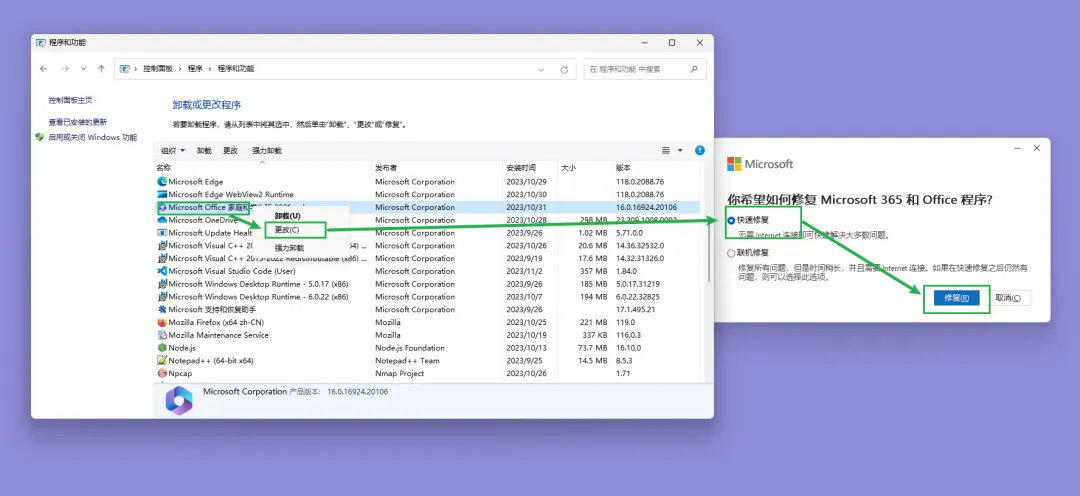
Task: Open 控制面板主页 link
Action: click(70, 100)
